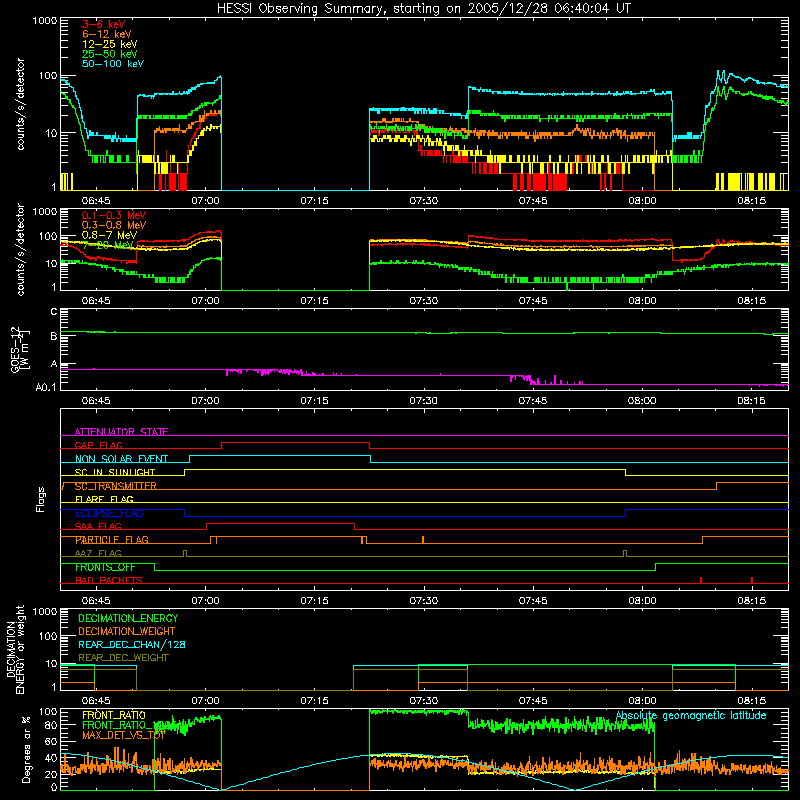Click the 'Flags' vertical axis title
Viewport: 800px width, 800px height.
41,499
